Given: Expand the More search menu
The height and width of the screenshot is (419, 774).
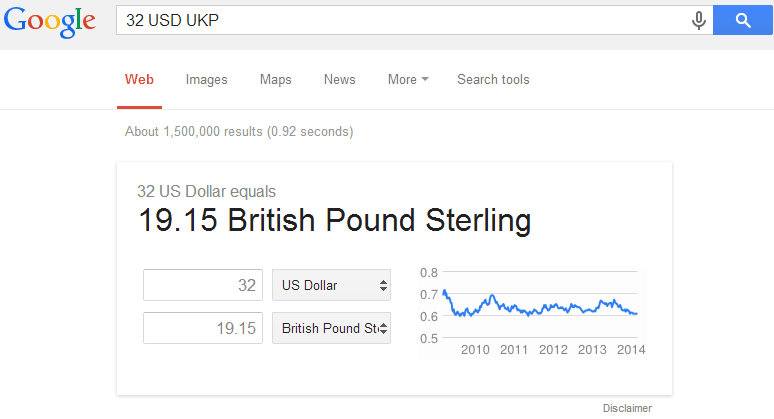Looking at the screenshot, I should [x=408, y=79].
